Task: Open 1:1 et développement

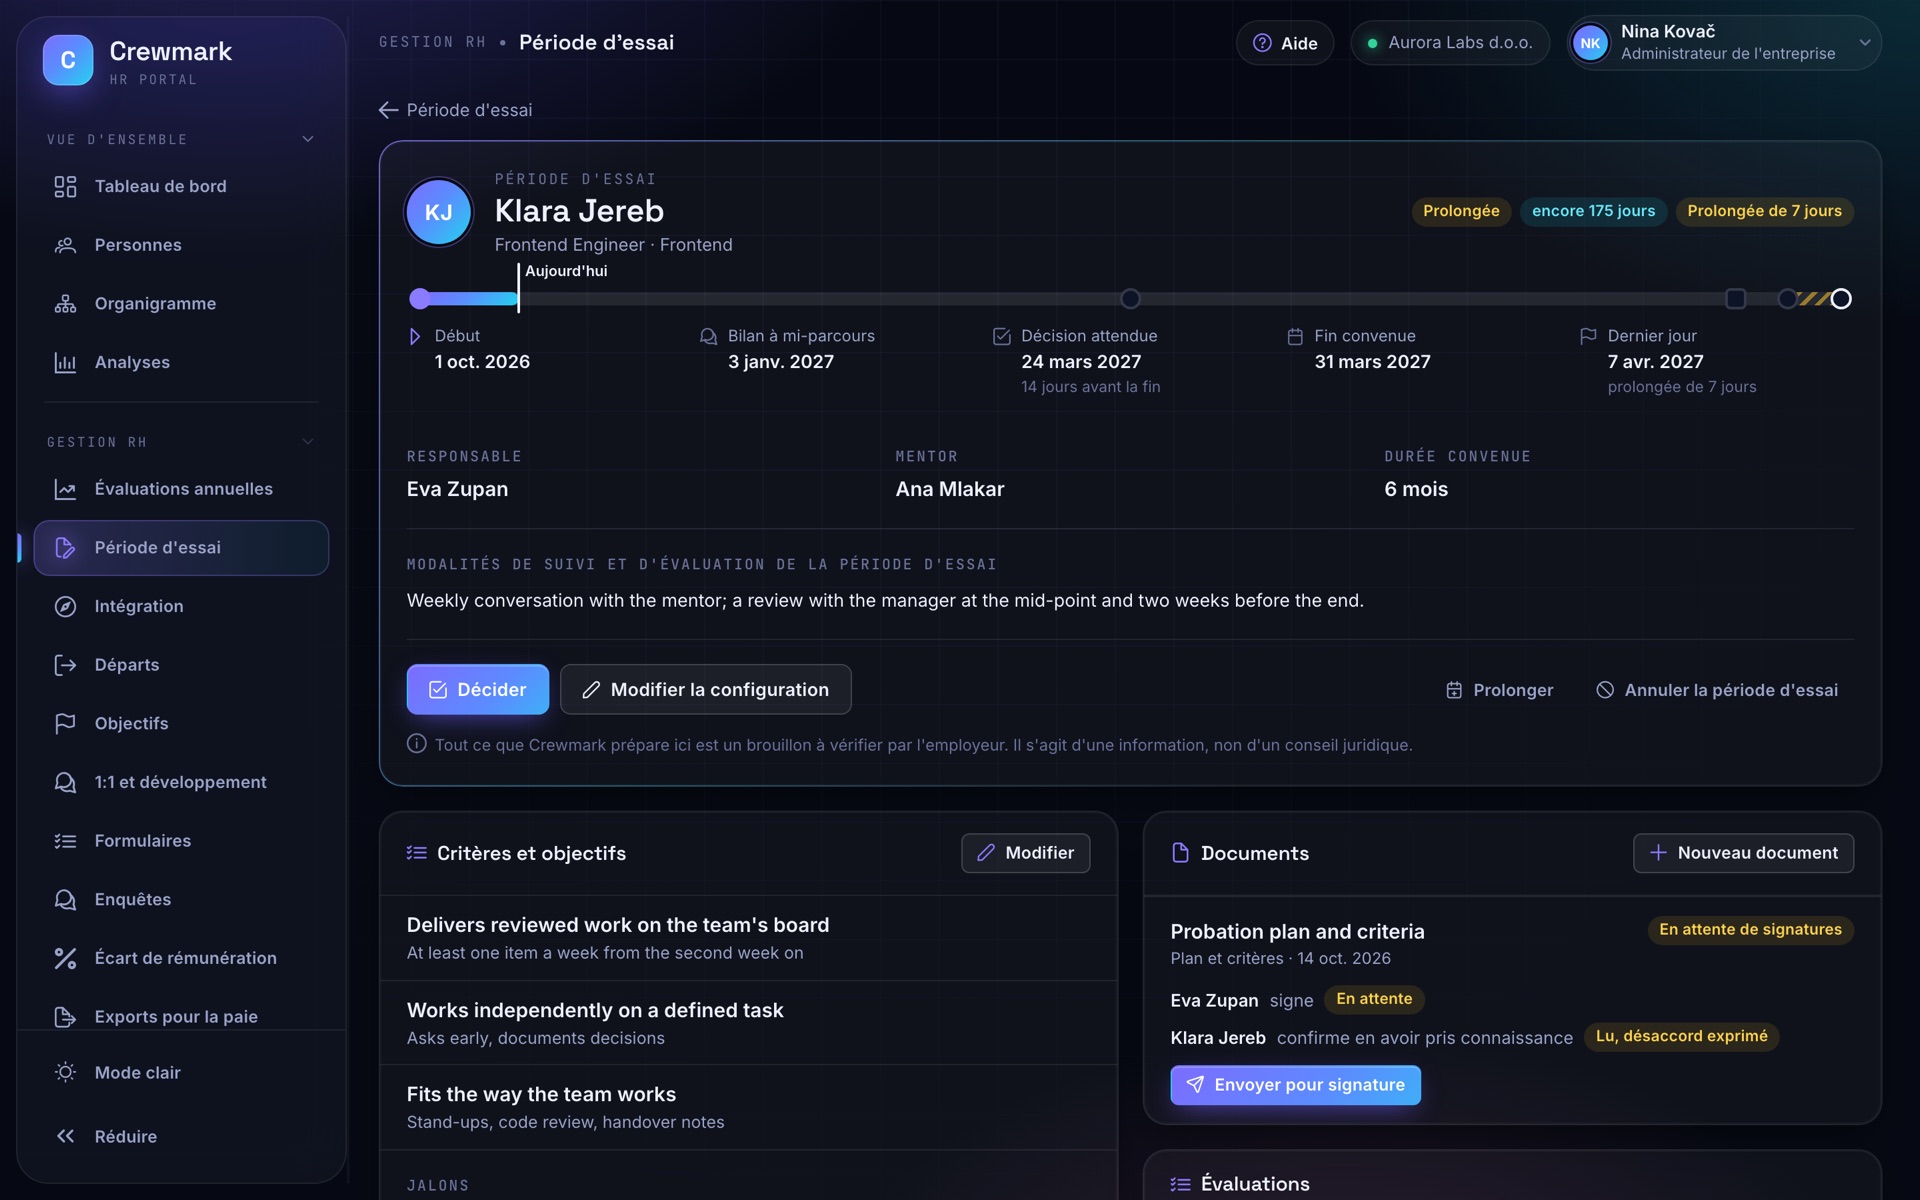Action: [x=181, y=782]
